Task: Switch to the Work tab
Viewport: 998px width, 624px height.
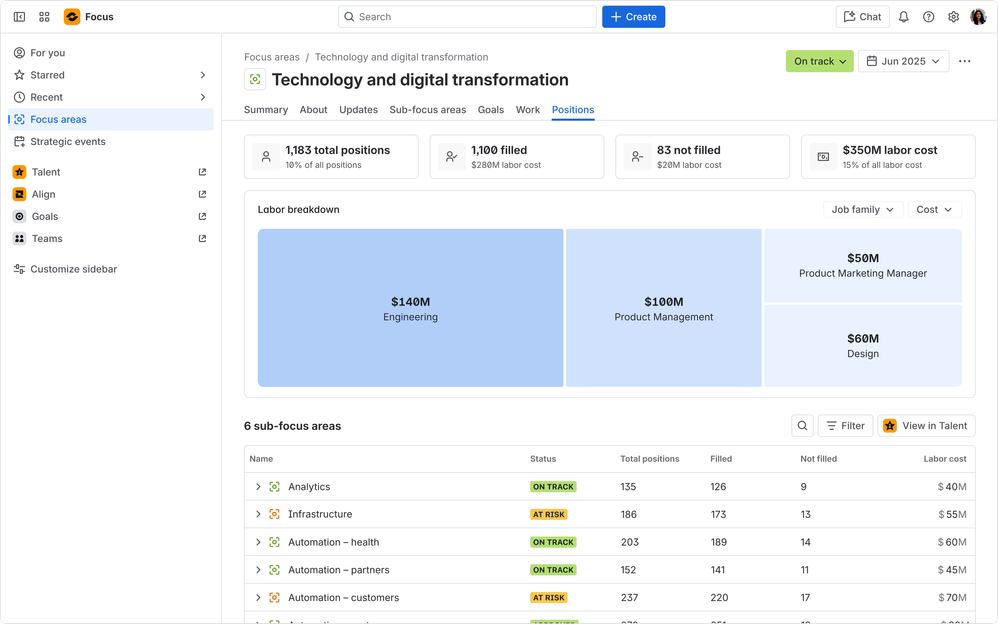Action: click(528, 110)
